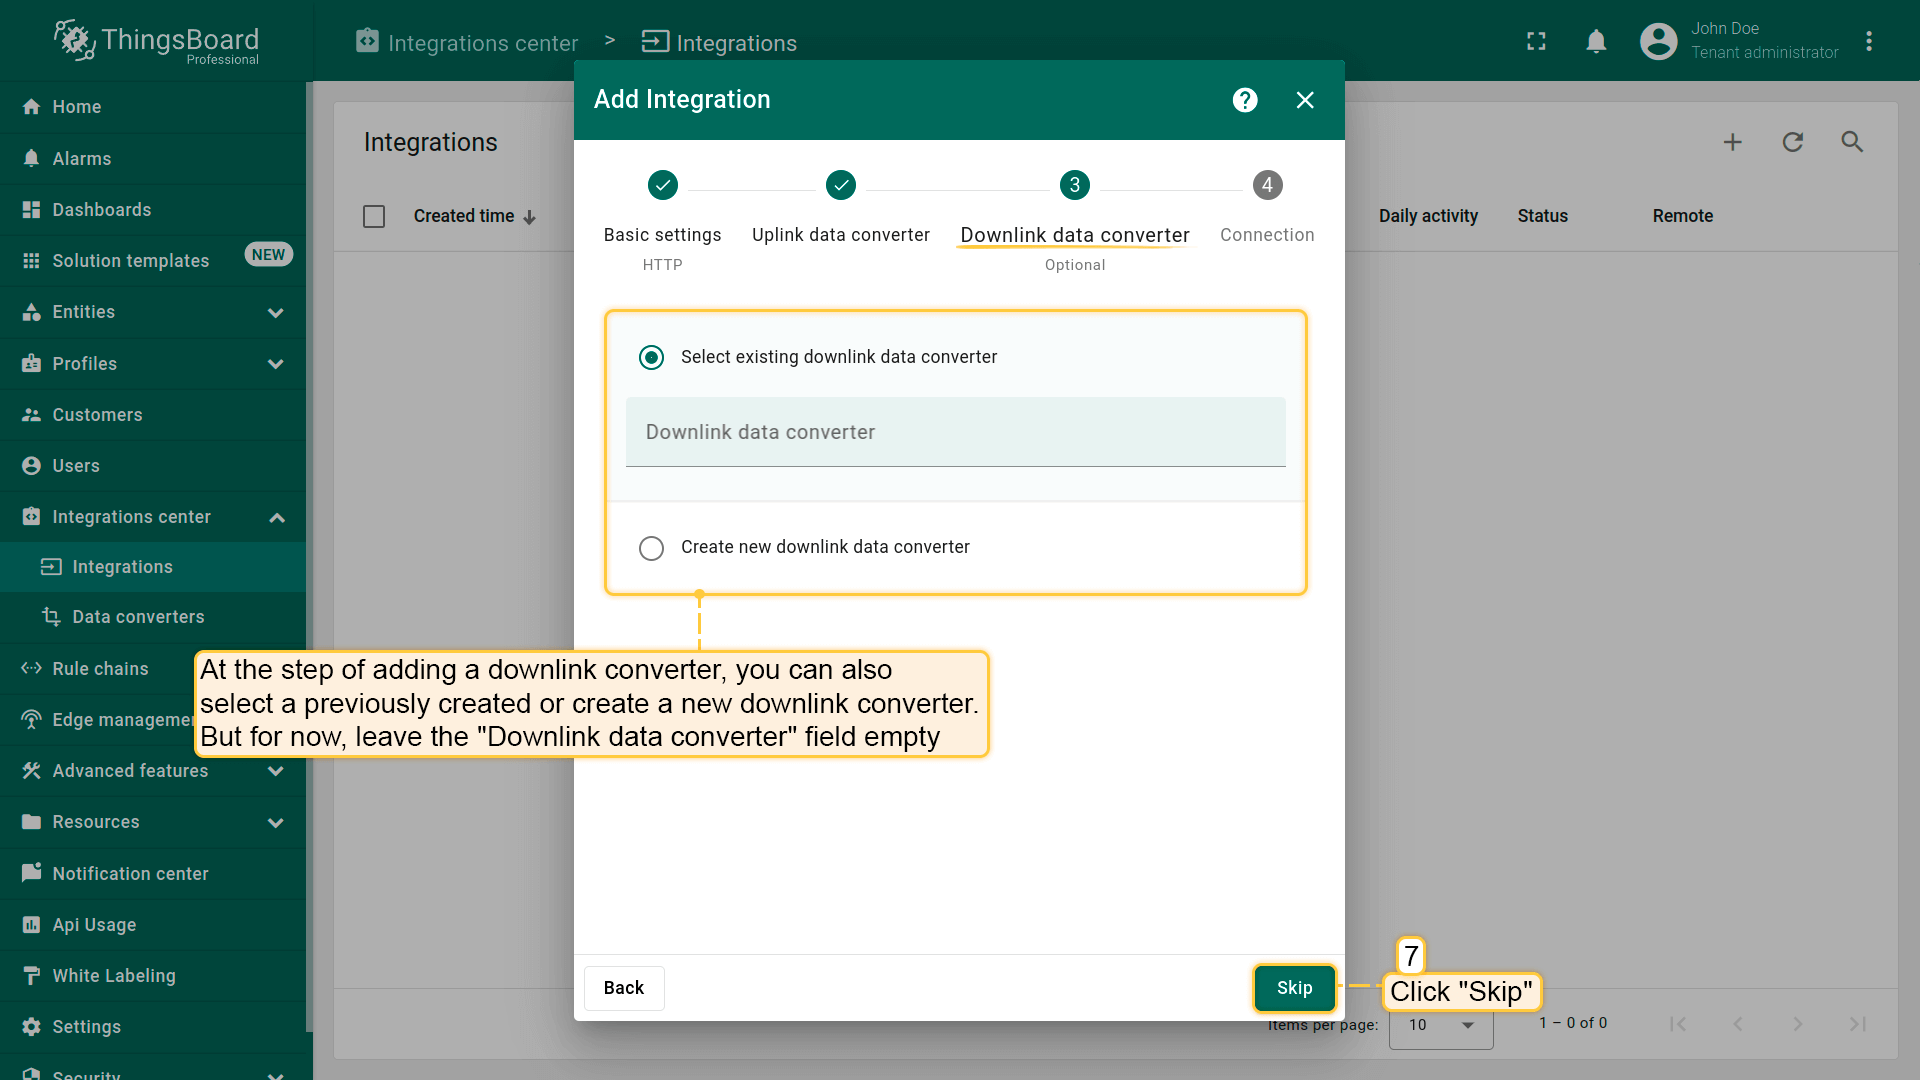
Task: Click the help question mark icon in dialog
Action: click(x=1245, y=100)
